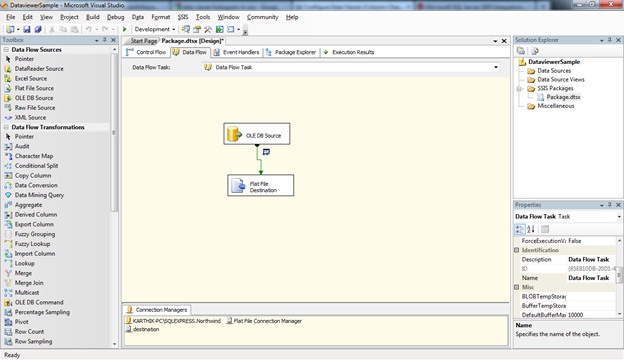
Task: Open the Properties object selector dropdown
Action: click(619, 217)
